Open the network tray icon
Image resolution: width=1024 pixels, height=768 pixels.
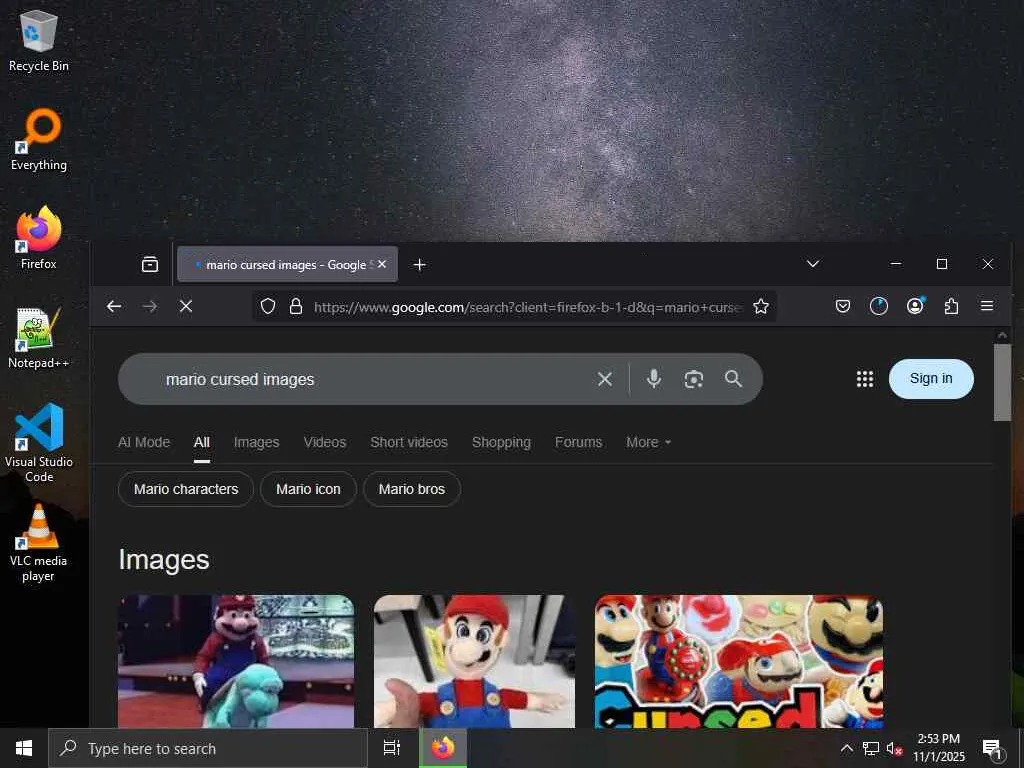click(x=871, y=748)
